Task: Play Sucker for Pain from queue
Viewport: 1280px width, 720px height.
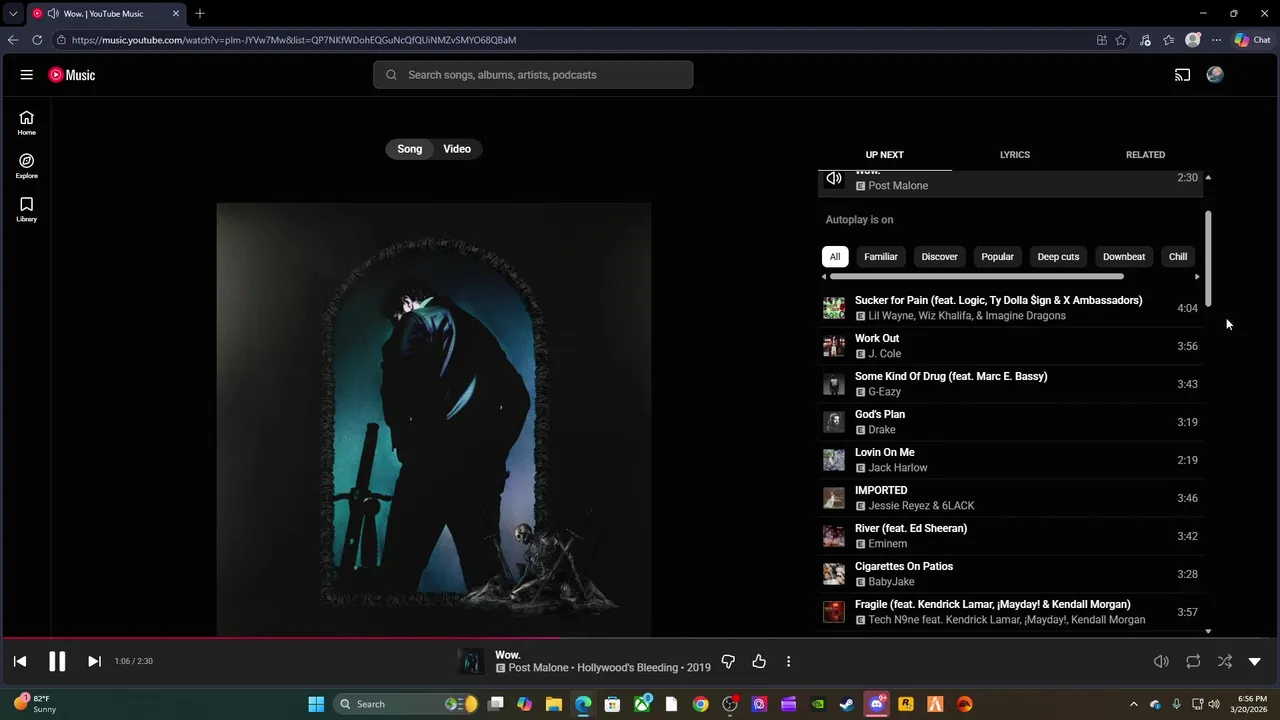Action: coord(1010,308)
